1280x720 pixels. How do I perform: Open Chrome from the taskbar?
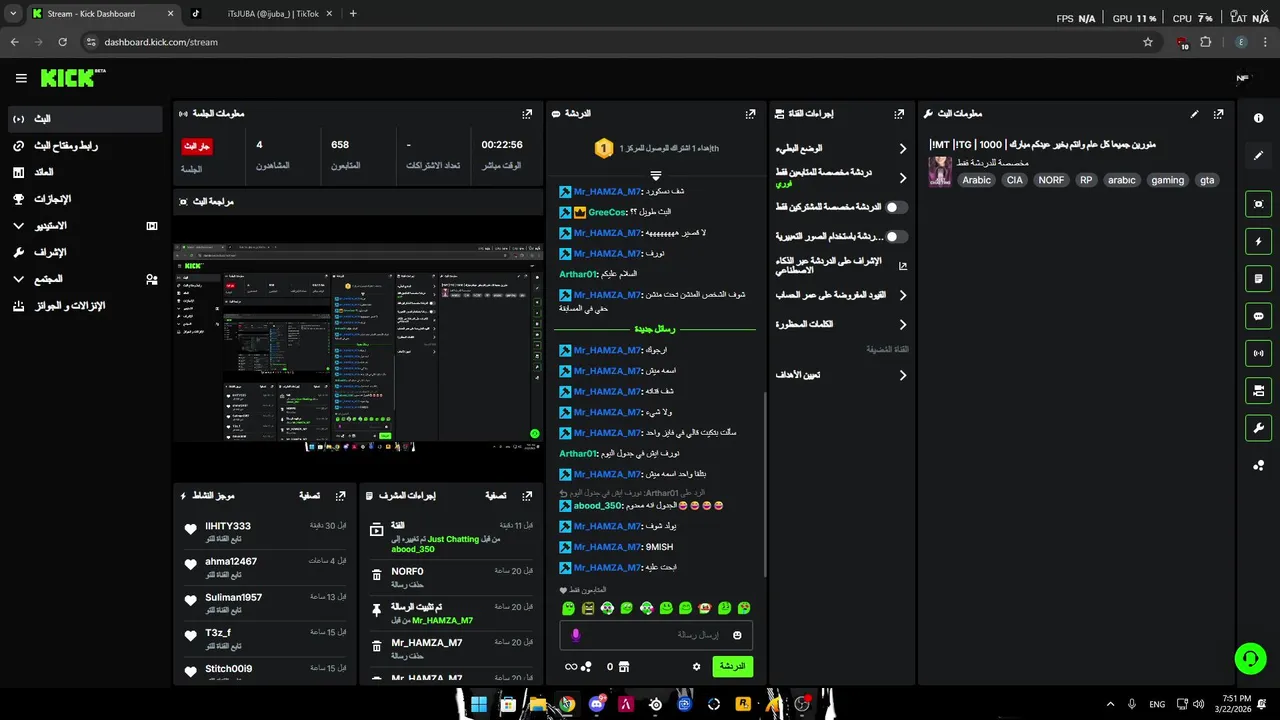[x=567, y=704]
